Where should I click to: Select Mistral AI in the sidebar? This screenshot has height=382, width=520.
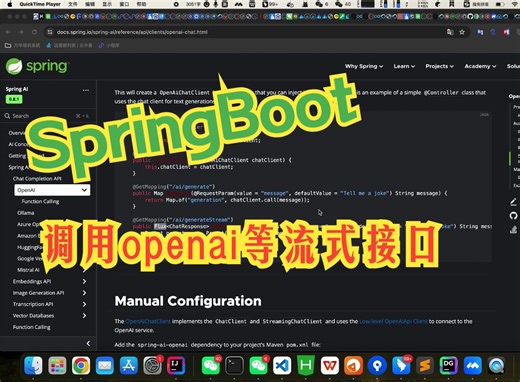[x=28, y=270]
